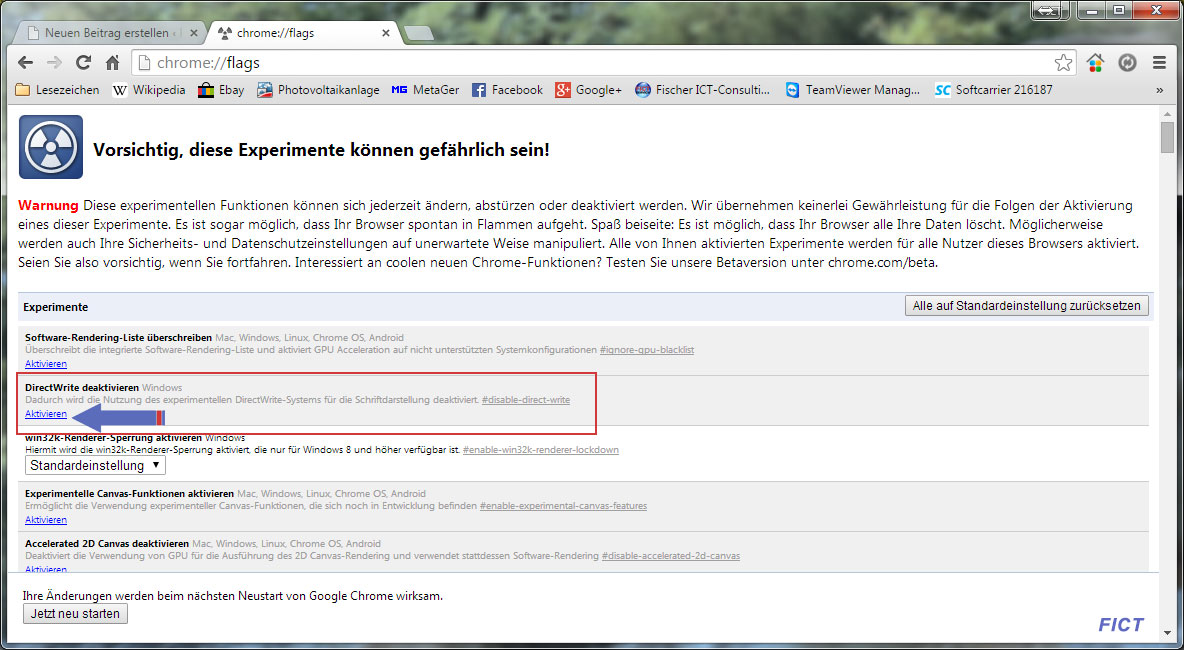
Task: Click the red Warnung text
Action: click(x=48, y=205)
